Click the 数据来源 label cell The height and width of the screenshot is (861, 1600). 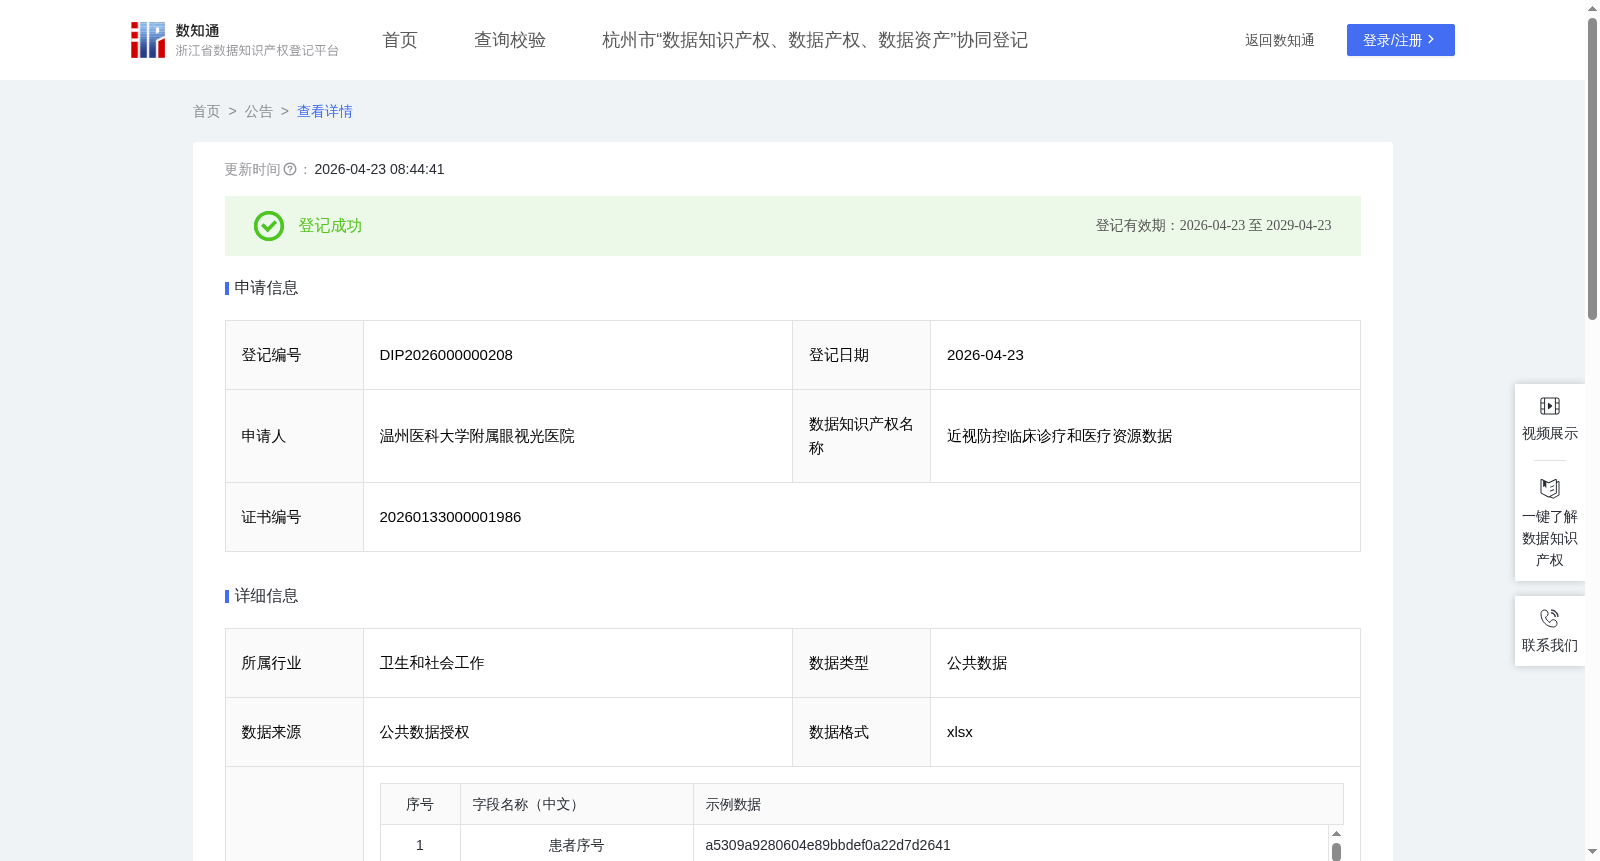tap(295, 732)
